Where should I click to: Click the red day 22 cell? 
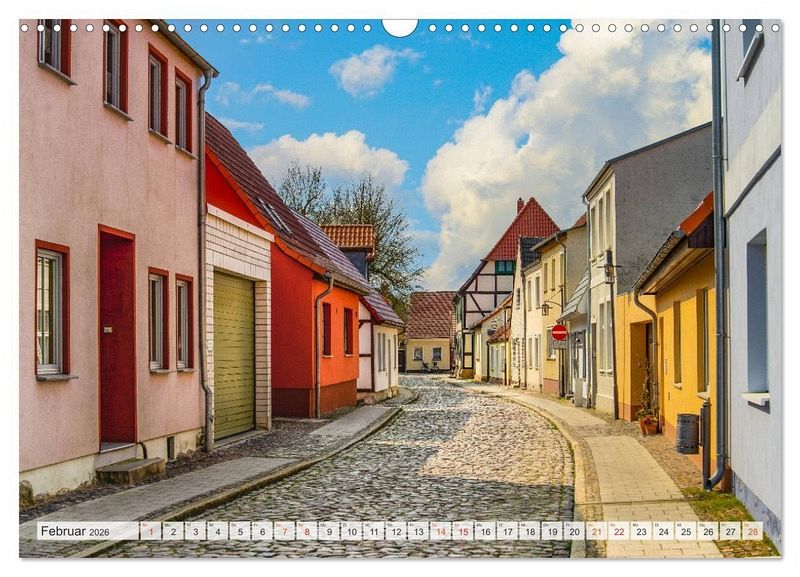[618, 531]
